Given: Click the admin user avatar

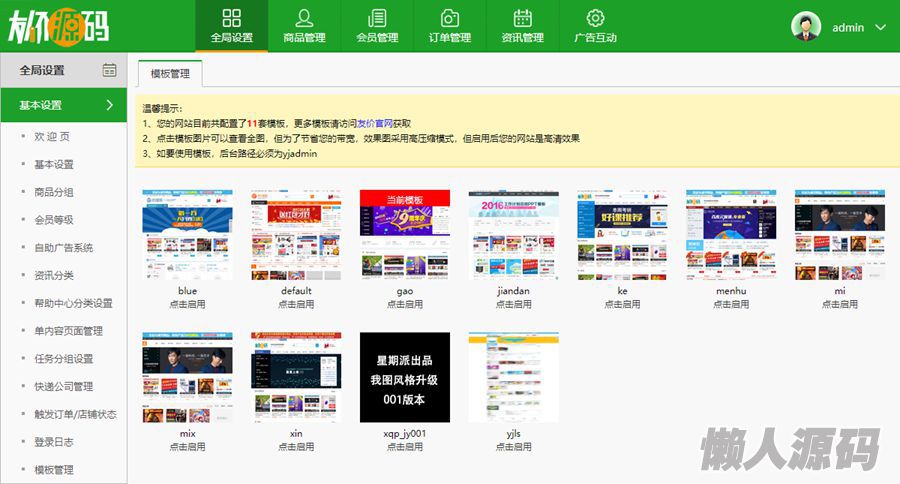Looking at the screenshot, I should 806,26.
